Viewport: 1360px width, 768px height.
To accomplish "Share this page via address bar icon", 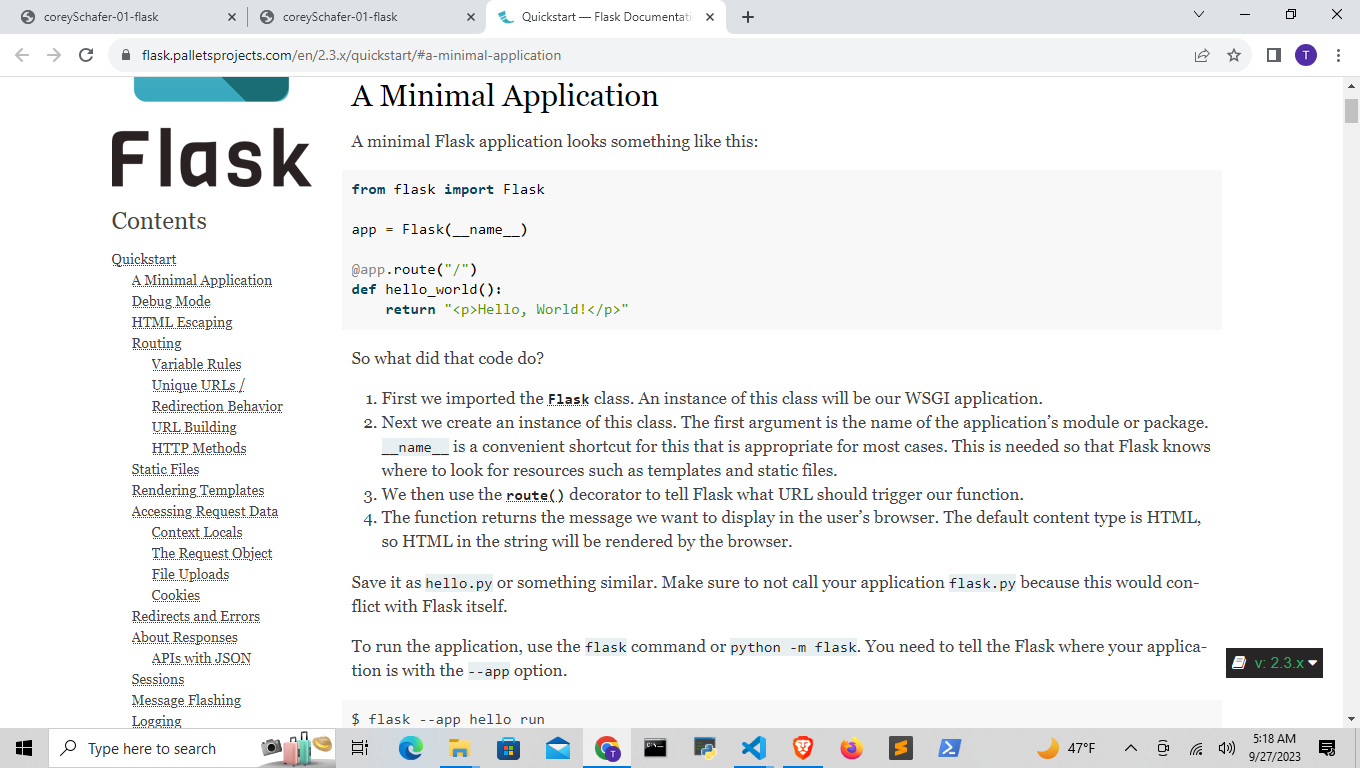I will [1202, 56].
